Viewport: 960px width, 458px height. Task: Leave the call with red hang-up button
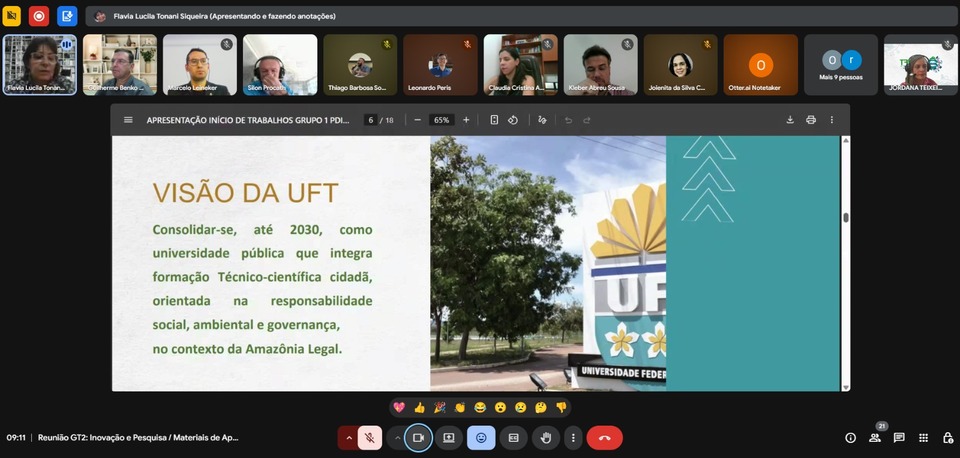[604, 438]
